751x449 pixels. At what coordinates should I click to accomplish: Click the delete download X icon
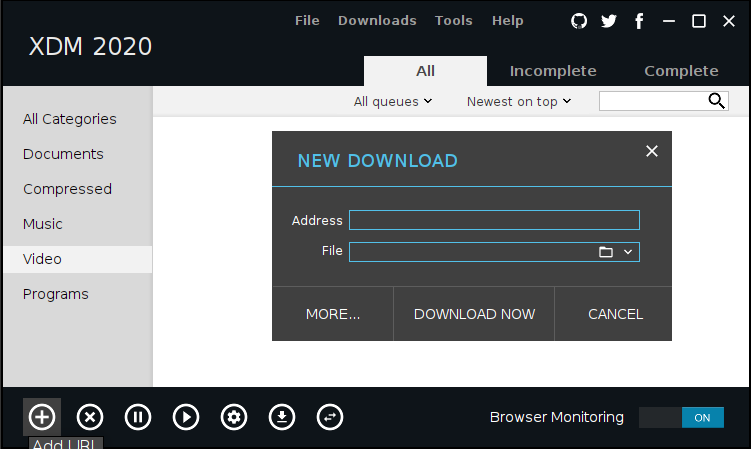click(x=90, y=417)
